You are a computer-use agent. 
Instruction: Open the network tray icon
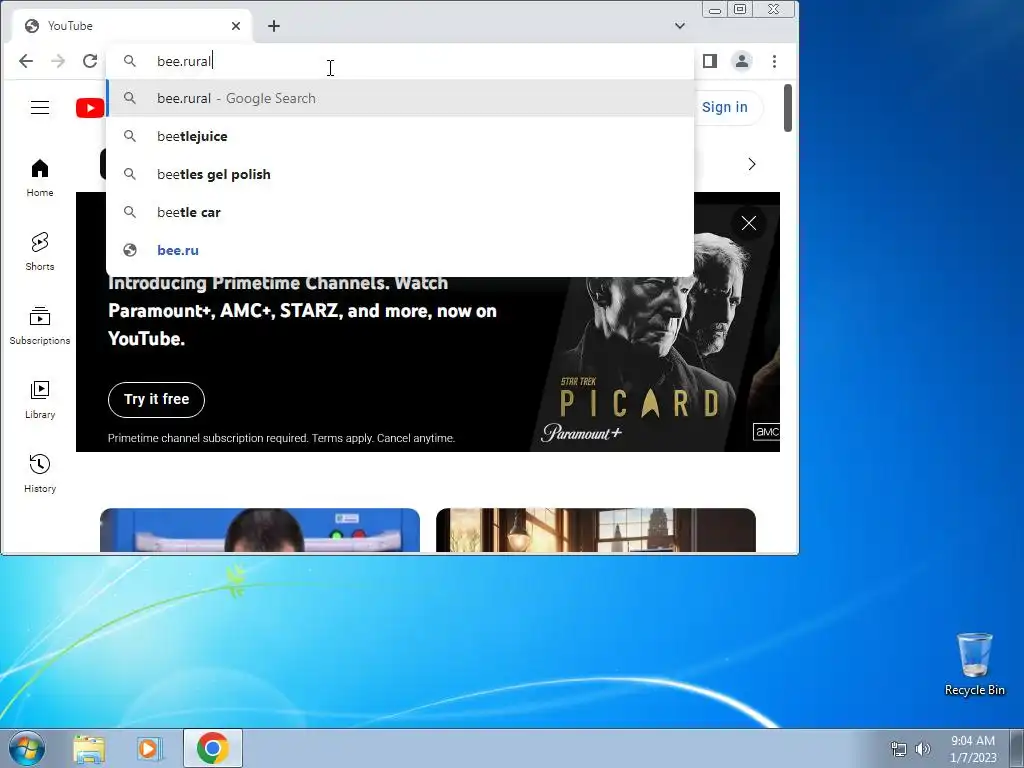(899, 749)
